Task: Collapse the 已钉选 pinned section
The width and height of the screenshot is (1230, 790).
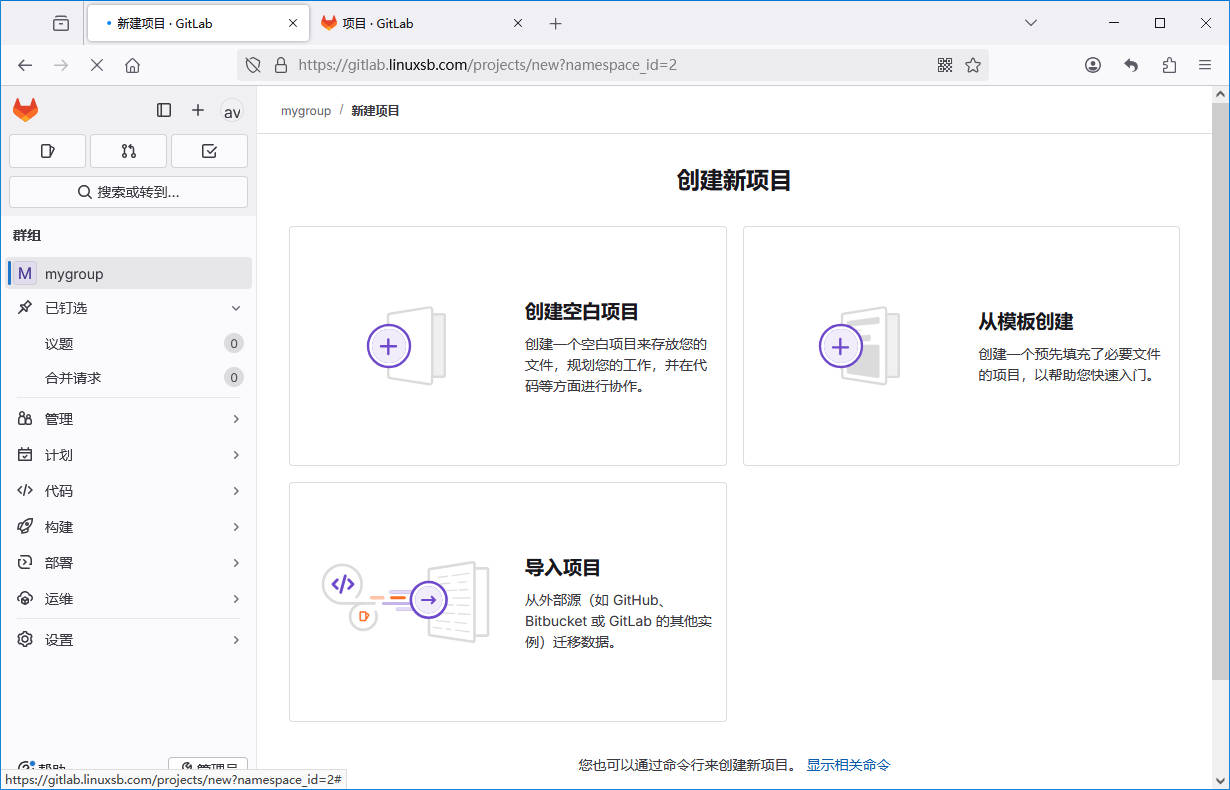Action: pyautogui.click(x=236, y=308)
